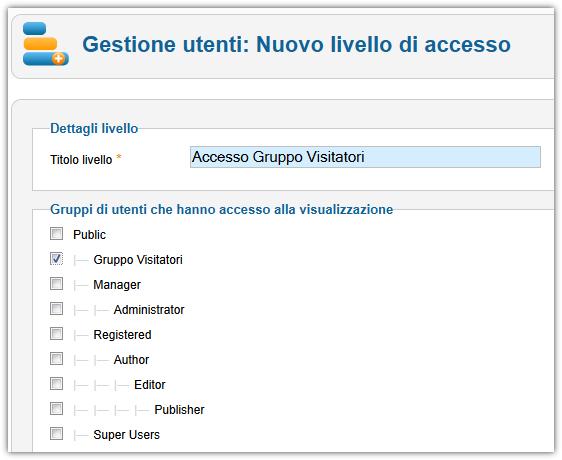Click the Registered label
The image size is (562, 460).
point(122,335)
